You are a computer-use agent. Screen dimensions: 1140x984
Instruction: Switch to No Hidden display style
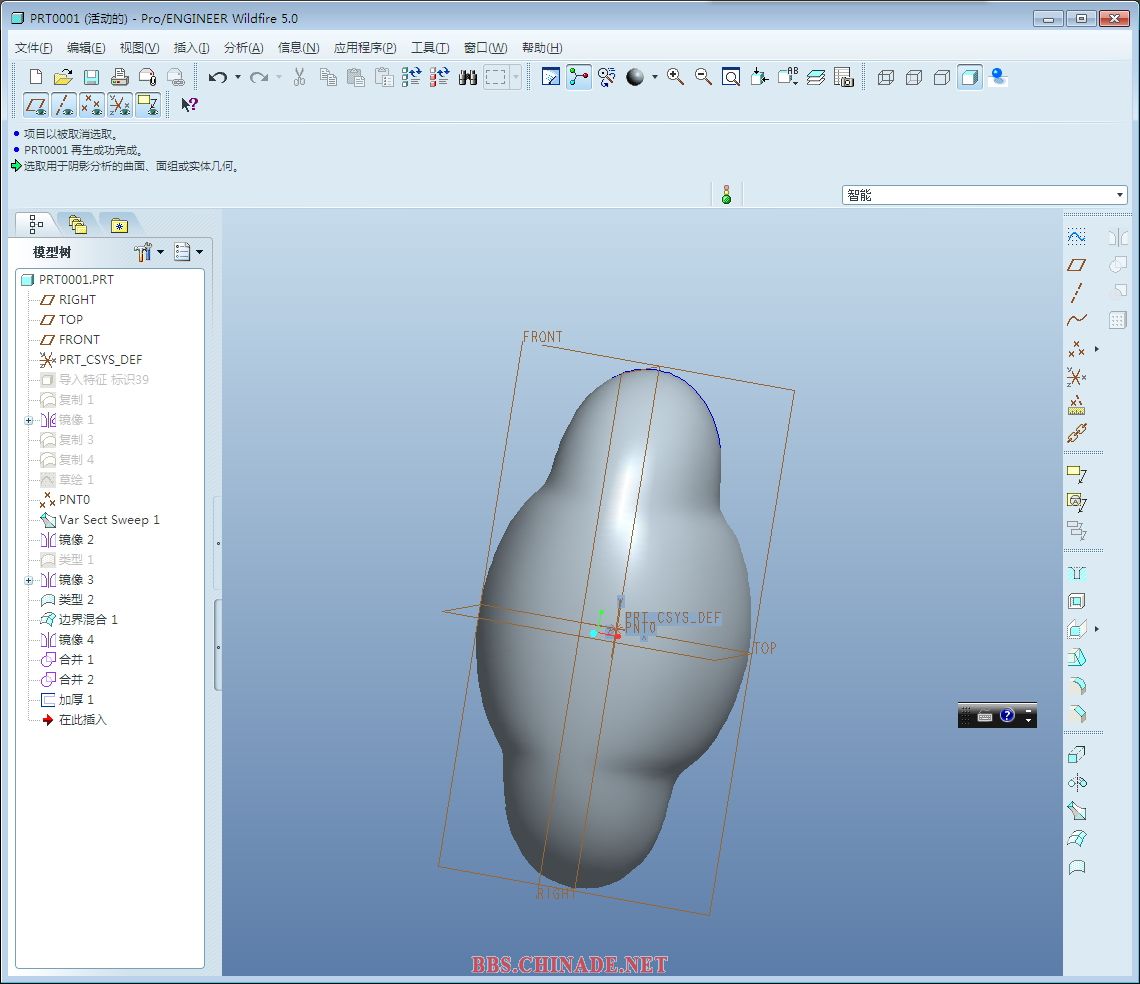tap(942, 77)
